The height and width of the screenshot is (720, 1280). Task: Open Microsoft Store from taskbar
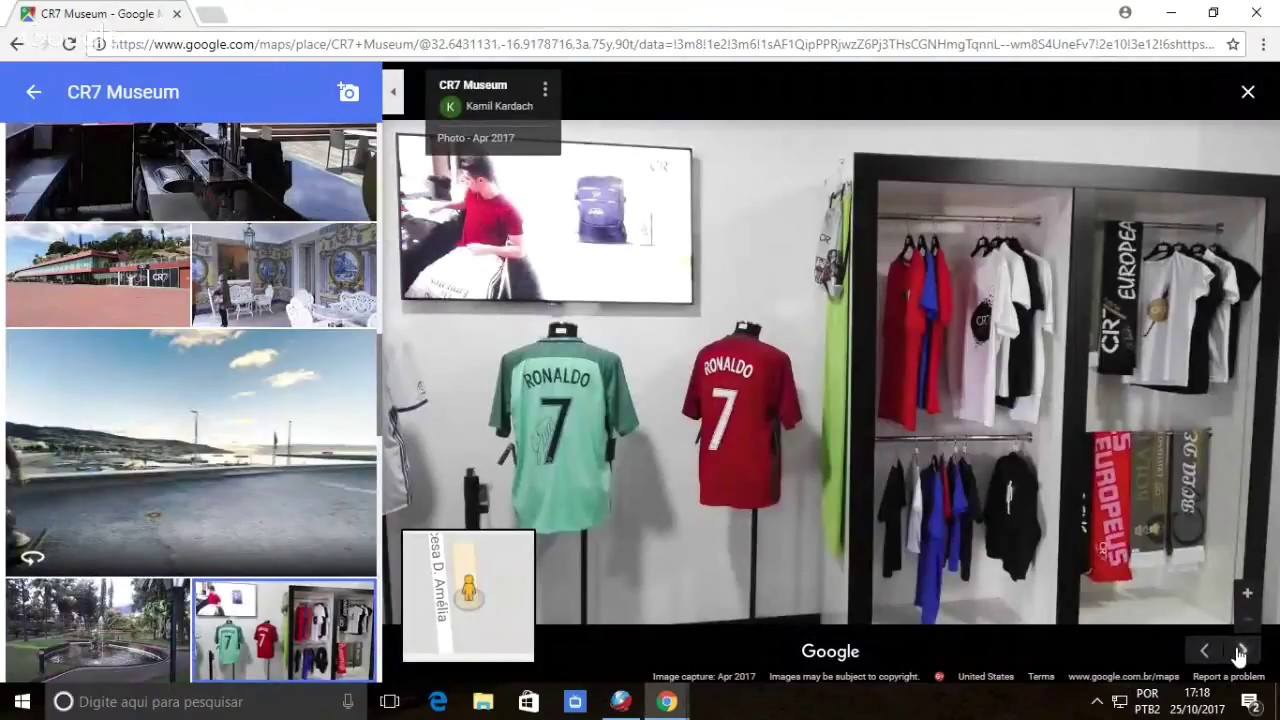529,702
